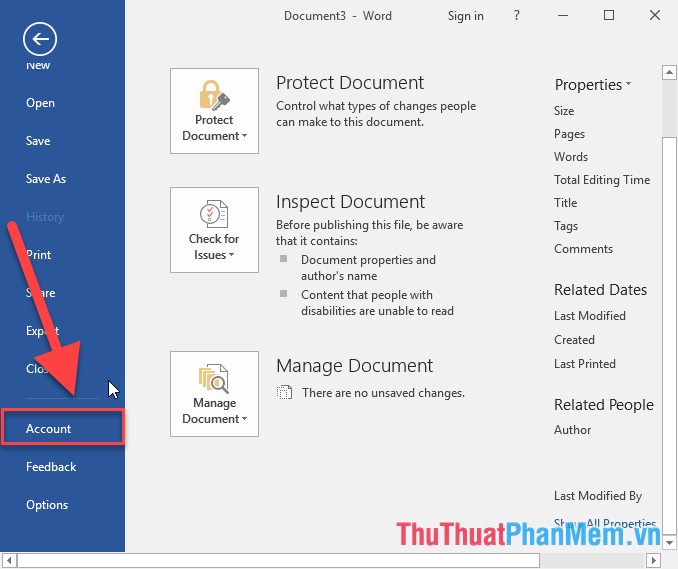Open the Account page
Image resolution: width=678 pixels, height=569 pixels.
point(63,427)
